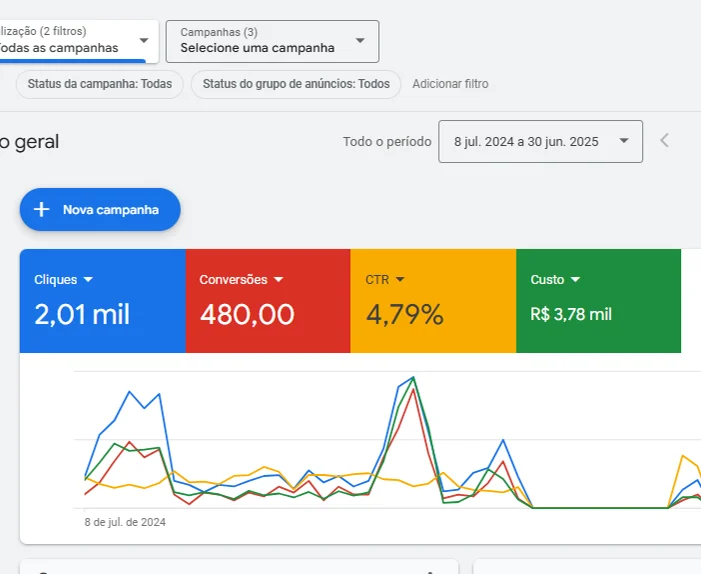
Task: Click the 'Nova campanha' button
Action: pos(100,210)
